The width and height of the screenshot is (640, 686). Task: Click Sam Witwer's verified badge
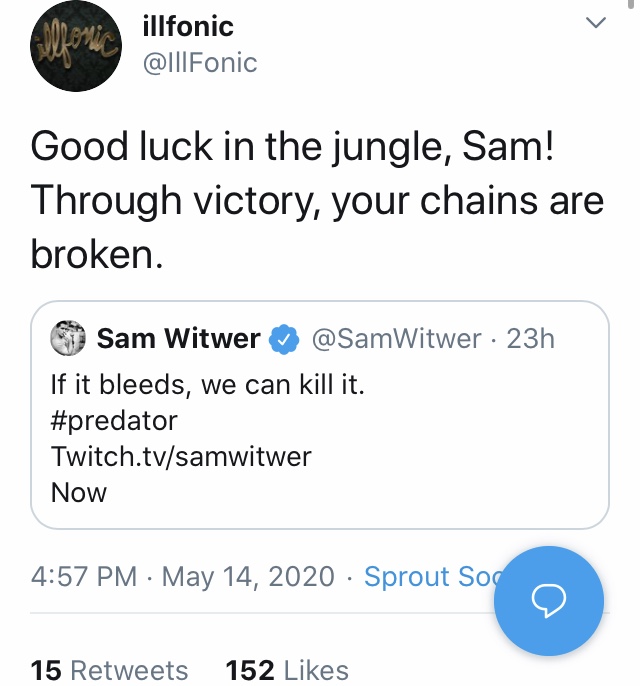(x=284, y=340)
